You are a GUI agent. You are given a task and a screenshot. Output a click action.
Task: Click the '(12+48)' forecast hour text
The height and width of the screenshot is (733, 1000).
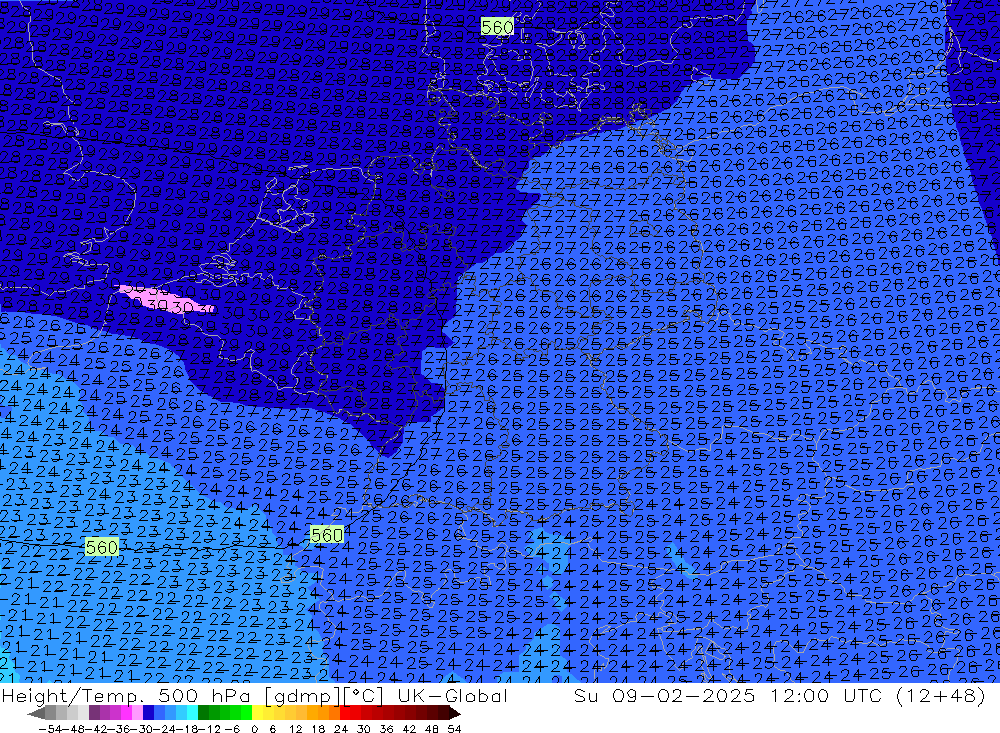tap(941, 695)
